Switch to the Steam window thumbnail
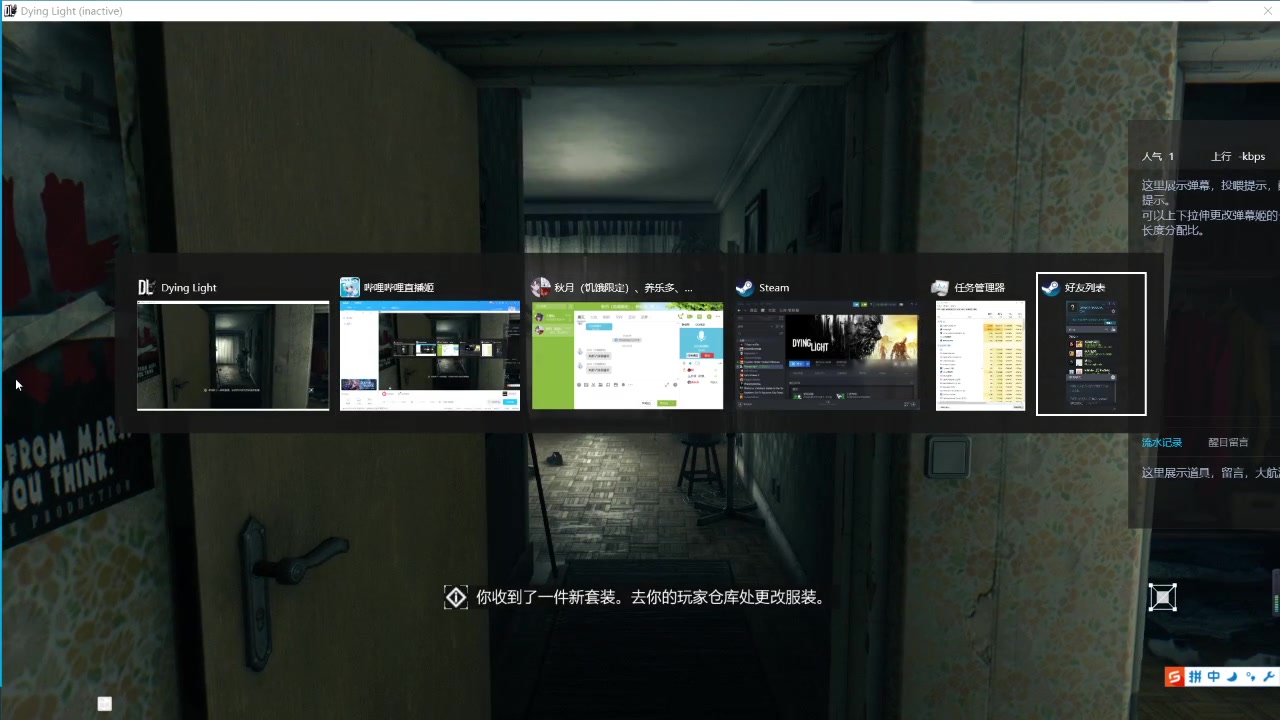The height and width of the screenshot is (720, 1280). click(x=827, y=355)
